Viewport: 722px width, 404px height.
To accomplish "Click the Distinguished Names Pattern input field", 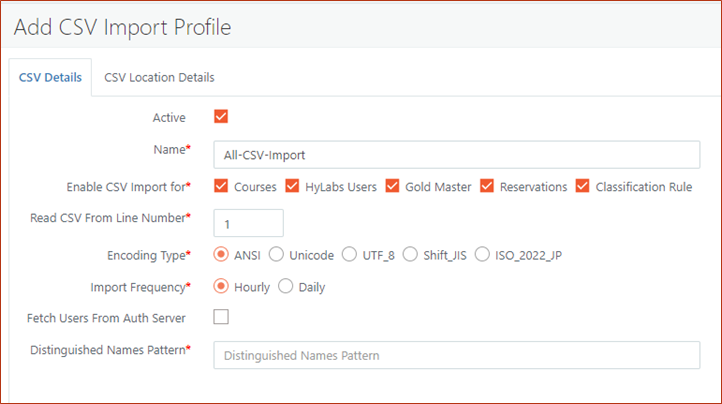I will point(456,355).
